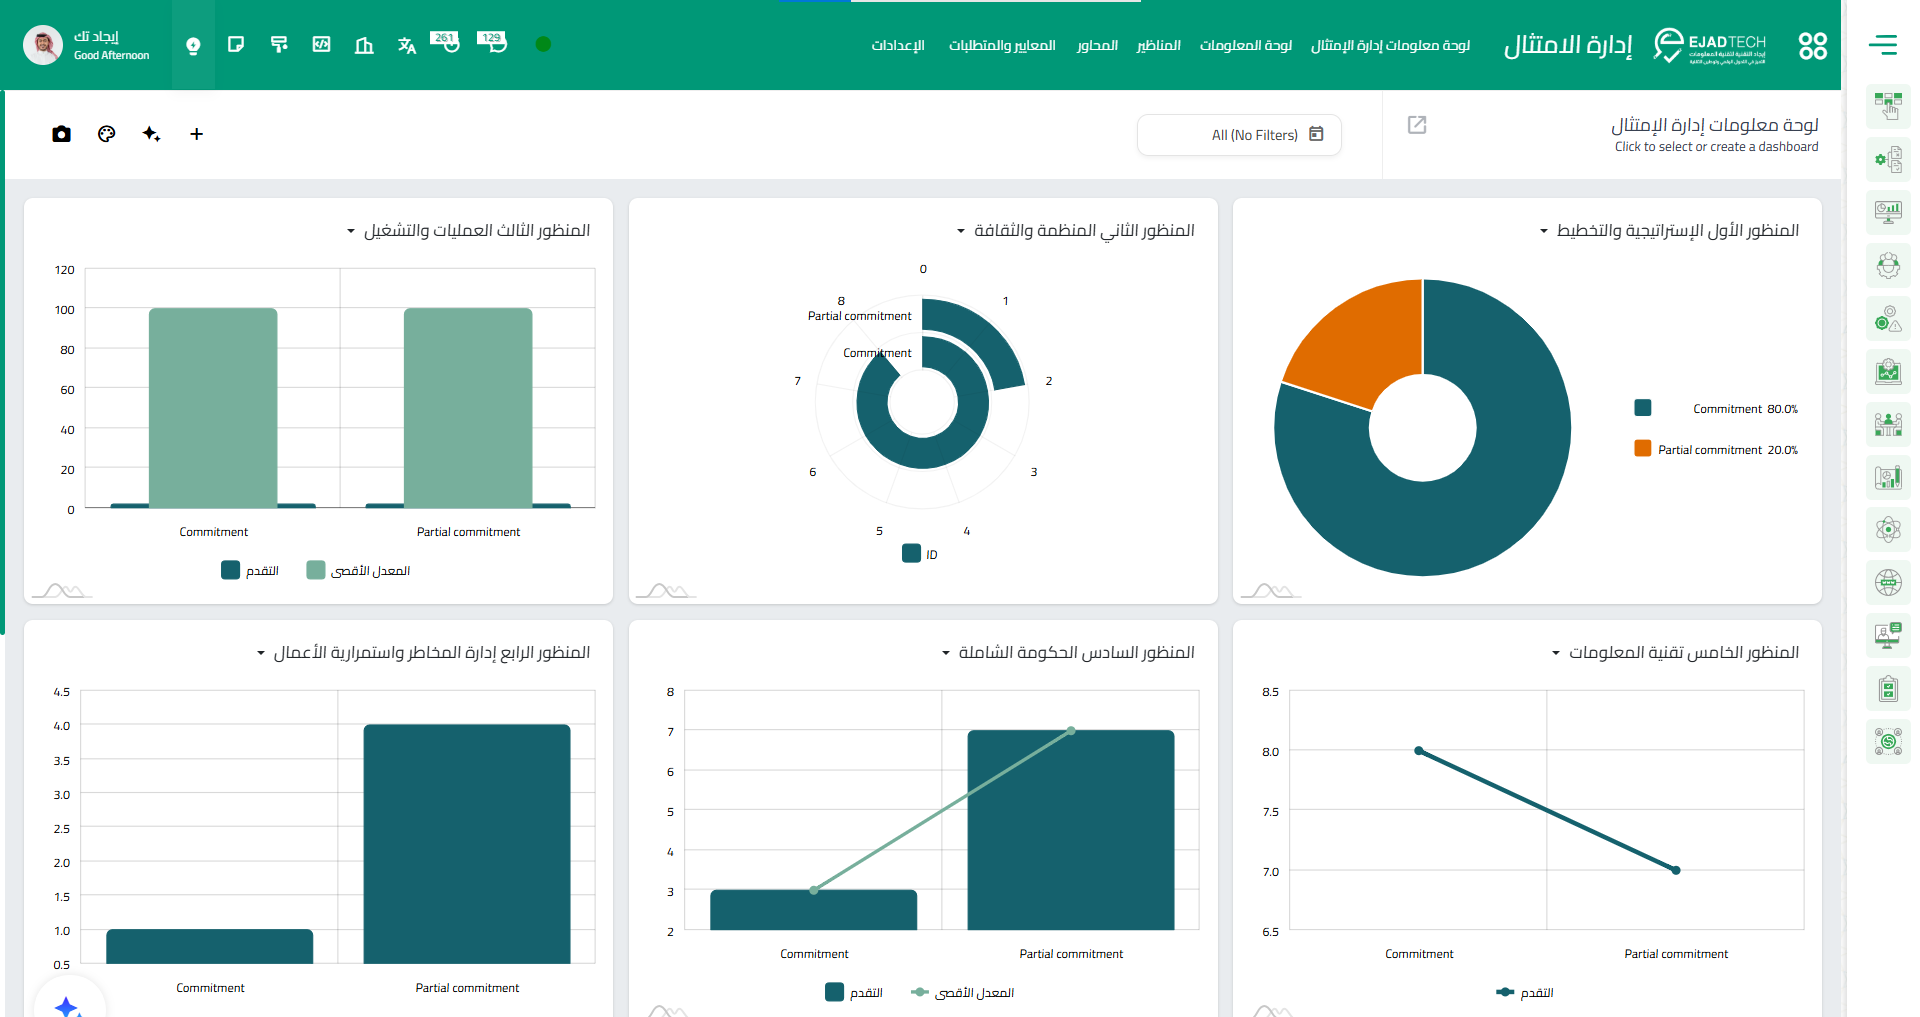This screenshot has width=1920, height=1017.
Task: Open the sidebar monitor dashboard icon
Action: coord(1888,212)
